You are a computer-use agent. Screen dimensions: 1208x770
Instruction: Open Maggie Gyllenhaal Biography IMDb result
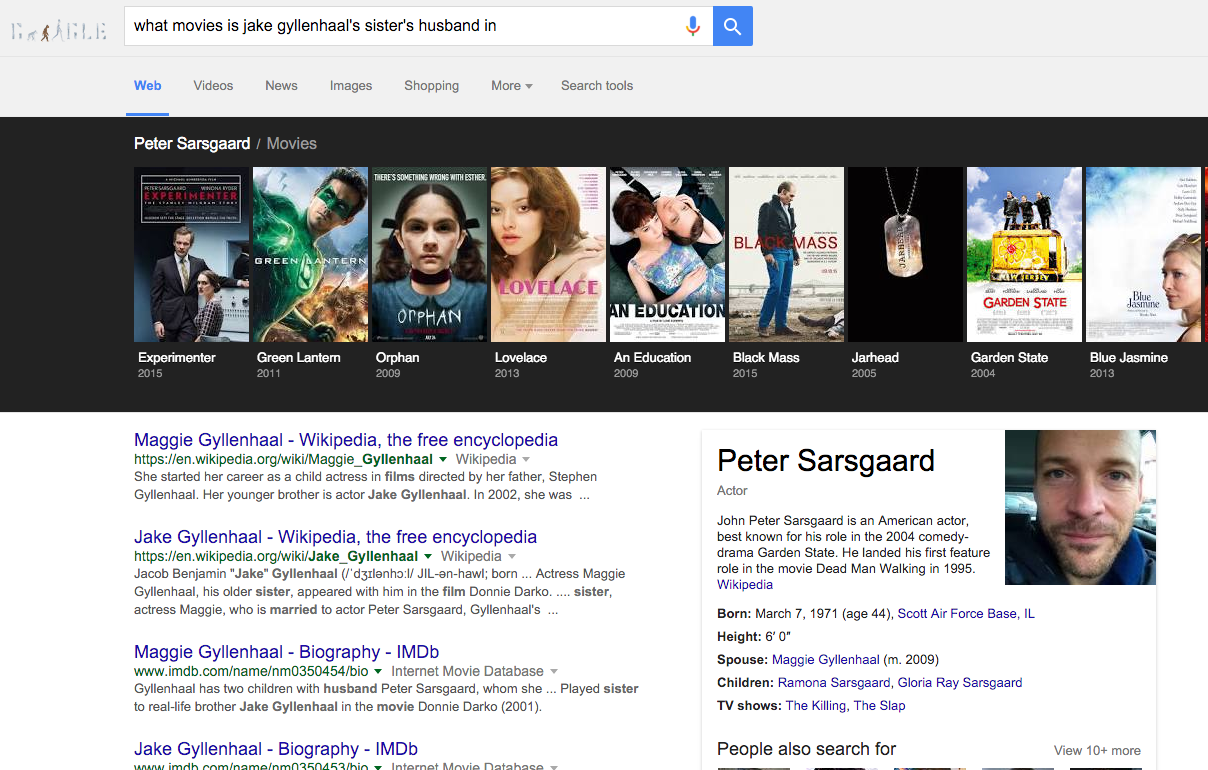tap(287, 652)
